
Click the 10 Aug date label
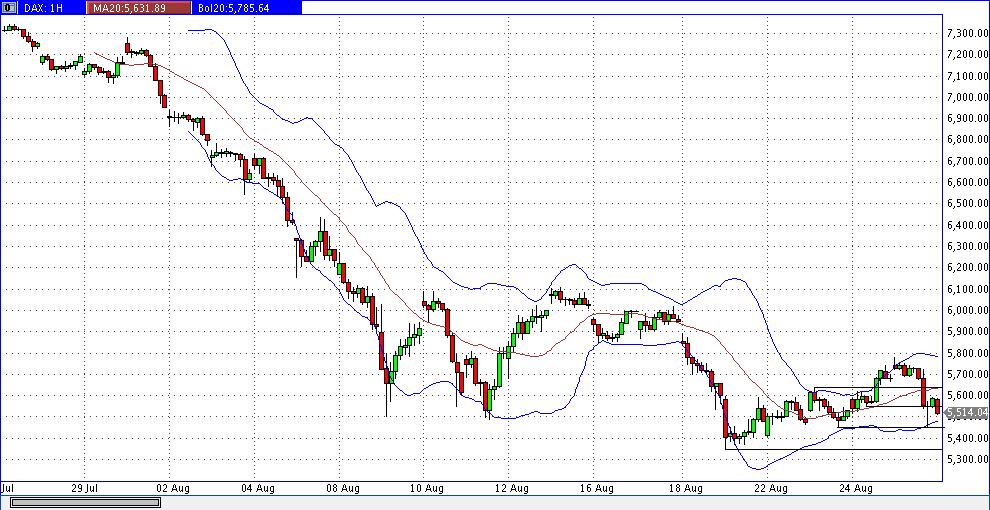426,488
